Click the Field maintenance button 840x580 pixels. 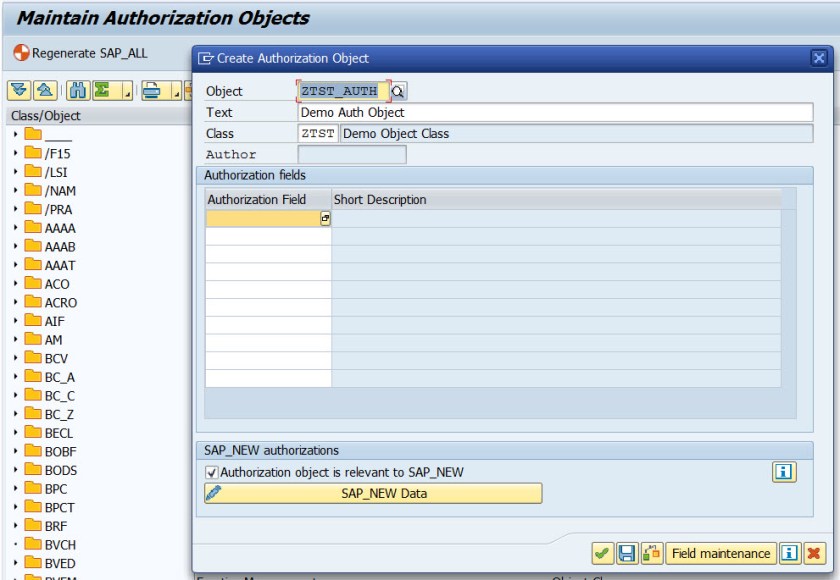721,553
